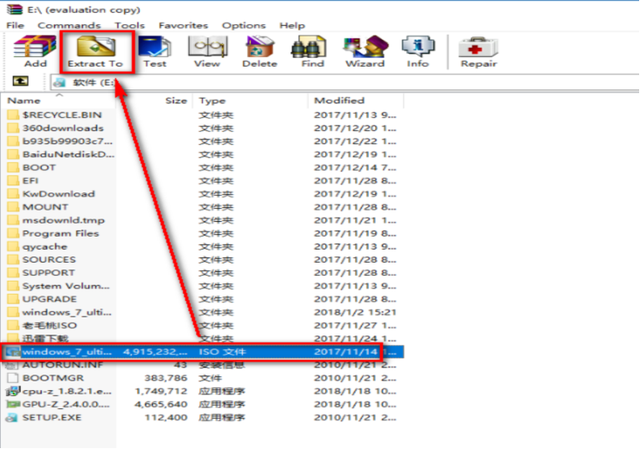Click the 383,786 size cell

[165, 378]
